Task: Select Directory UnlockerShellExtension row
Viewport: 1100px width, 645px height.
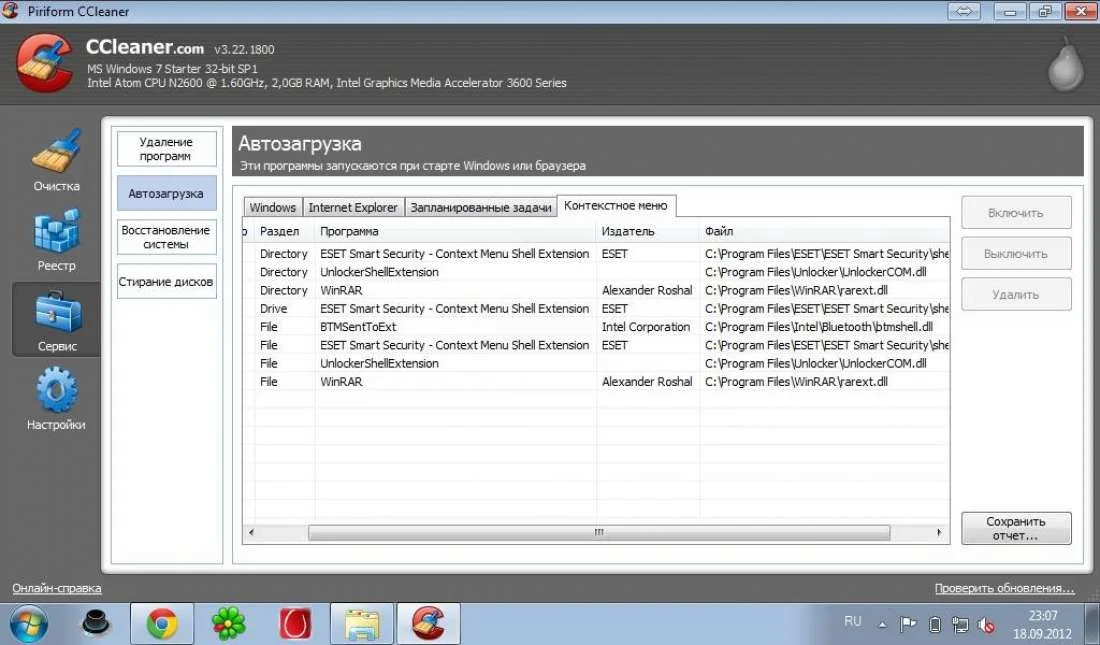Action: click(596, 272)
